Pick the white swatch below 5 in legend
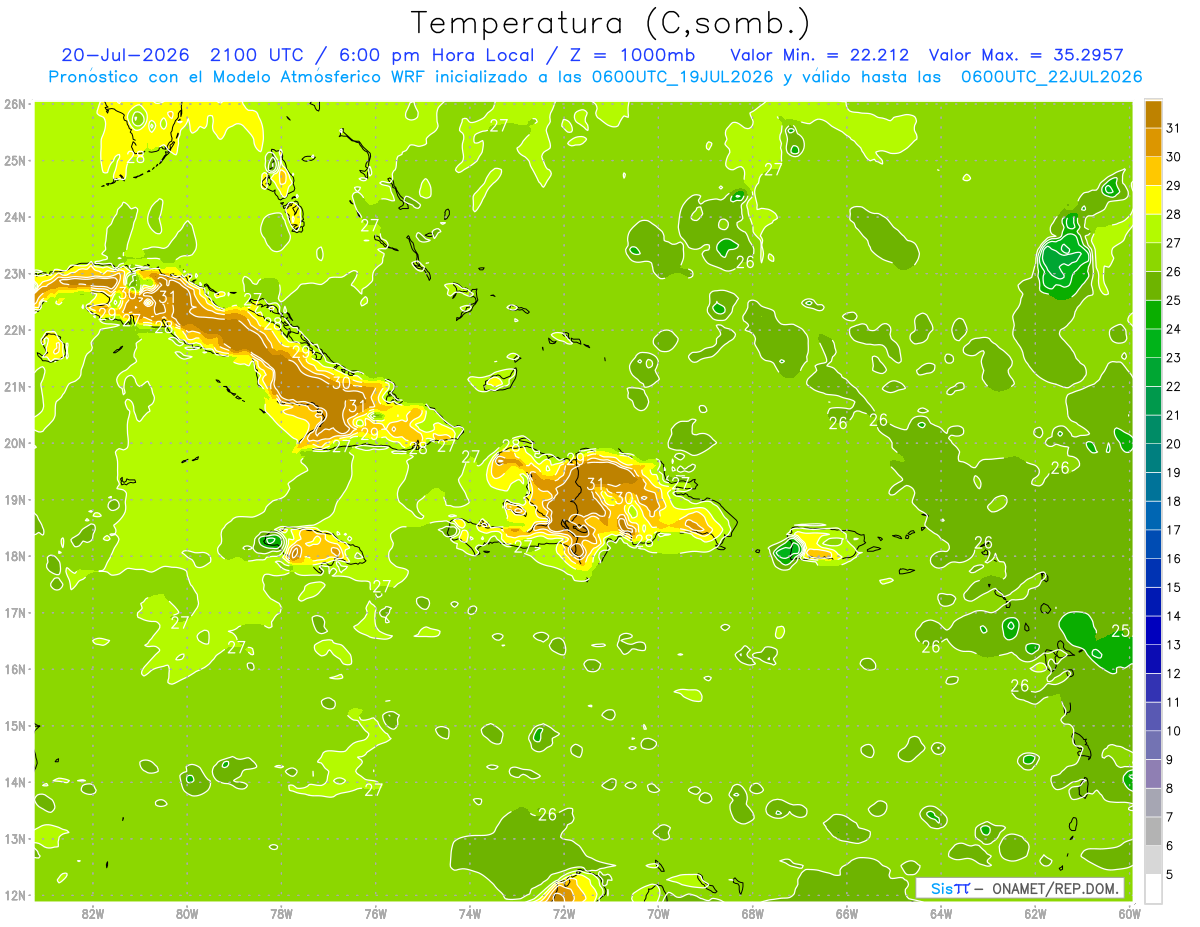The height and width of the screenshot is (927, 1200). point(1153,888)
